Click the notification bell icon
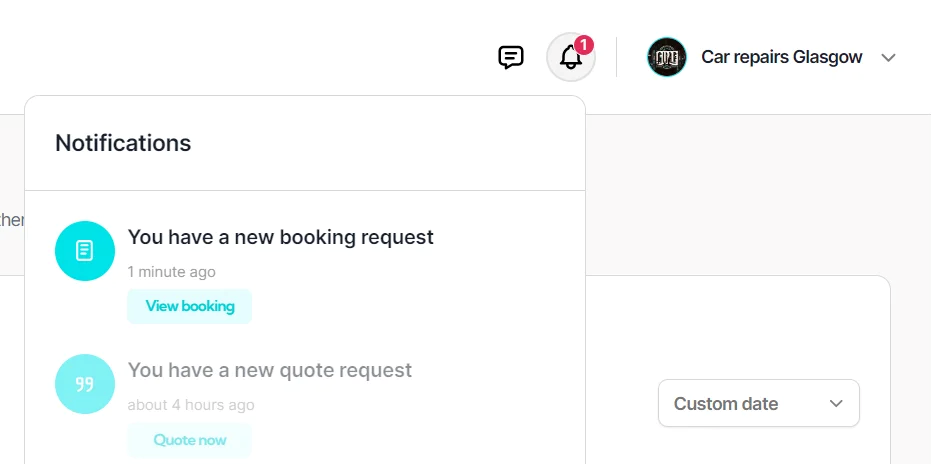This screenshot has width=936, height=464. coord(571,57)
